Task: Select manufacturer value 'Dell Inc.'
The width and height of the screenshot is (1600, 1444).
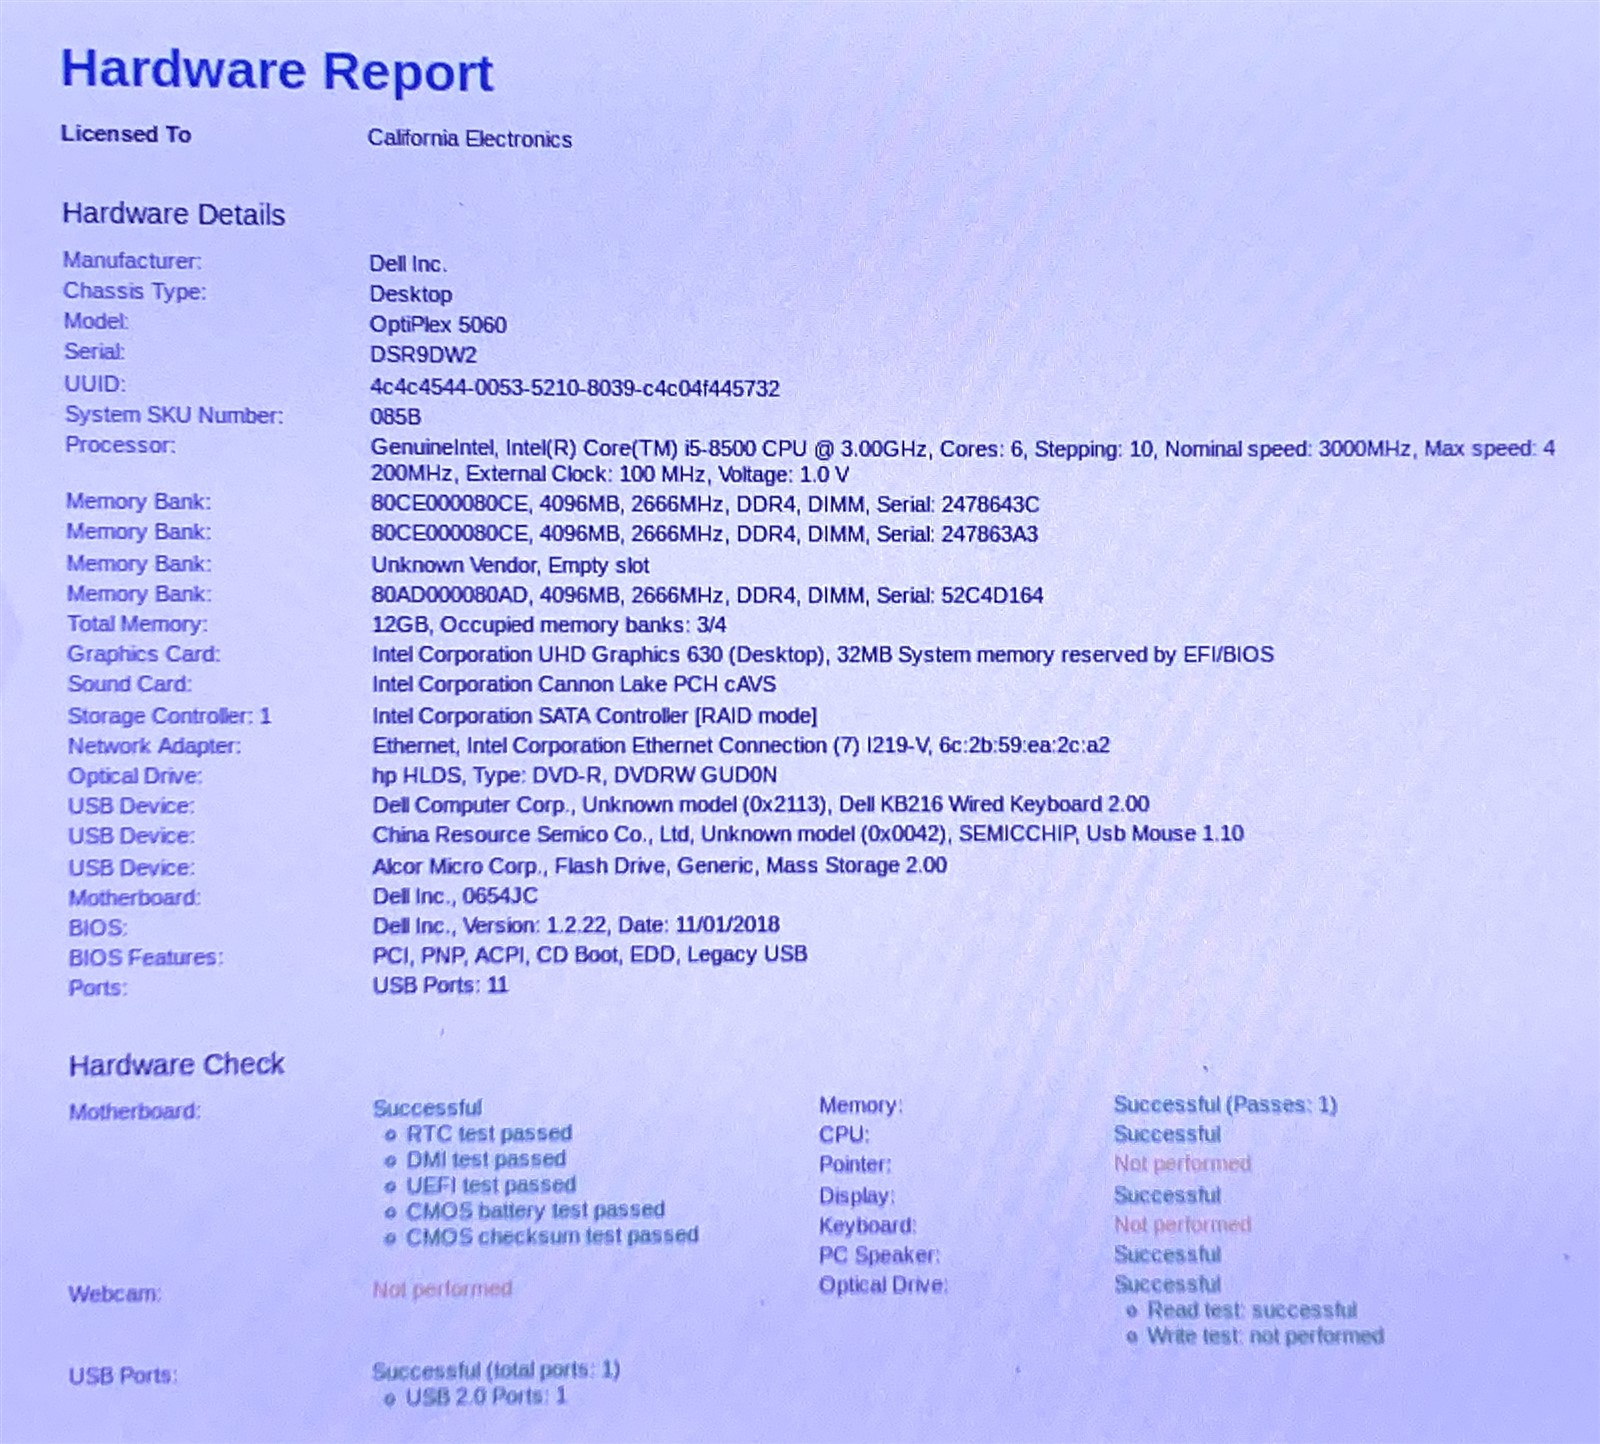Action: [x=408, y=264]
